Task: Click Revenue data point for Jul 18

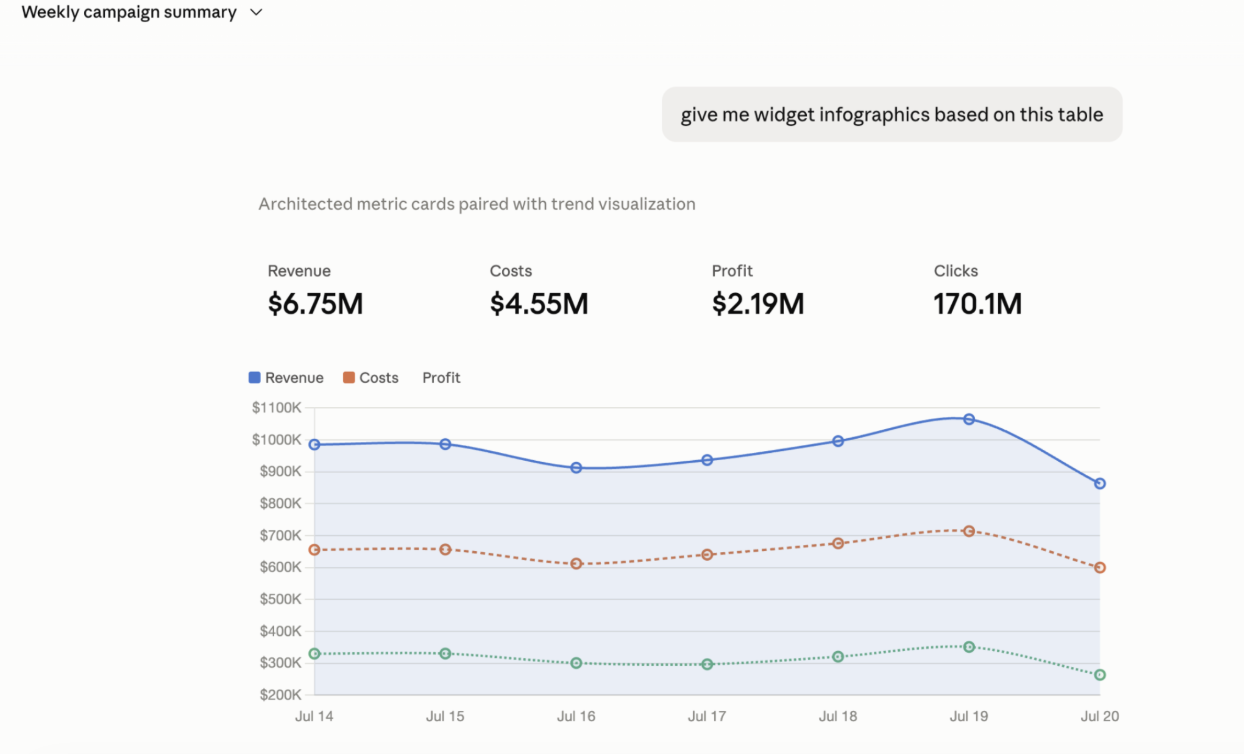Action: coord(838,441)
